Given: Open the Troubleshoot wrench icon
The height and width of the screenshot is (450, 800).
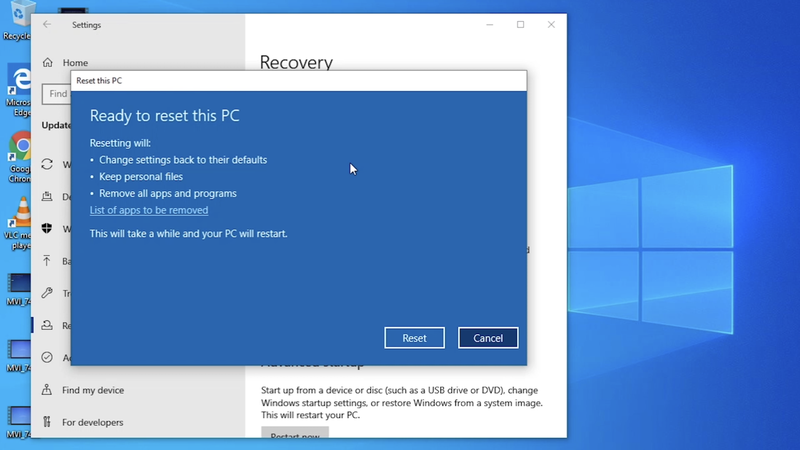Looking at the screenshot, I should click(47, 293).
